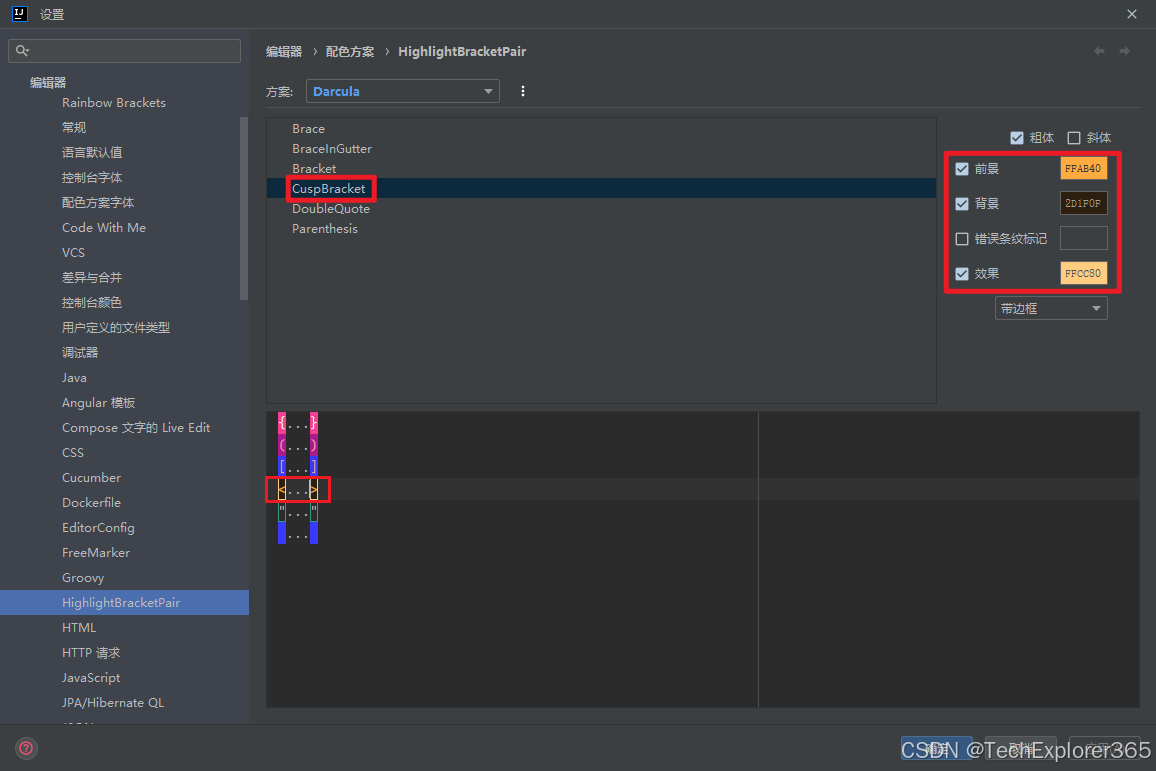The image size is (1156, 771).
Task: Uncheck the 前景 foreground checkbox
Action: click(x=962, y=169)
